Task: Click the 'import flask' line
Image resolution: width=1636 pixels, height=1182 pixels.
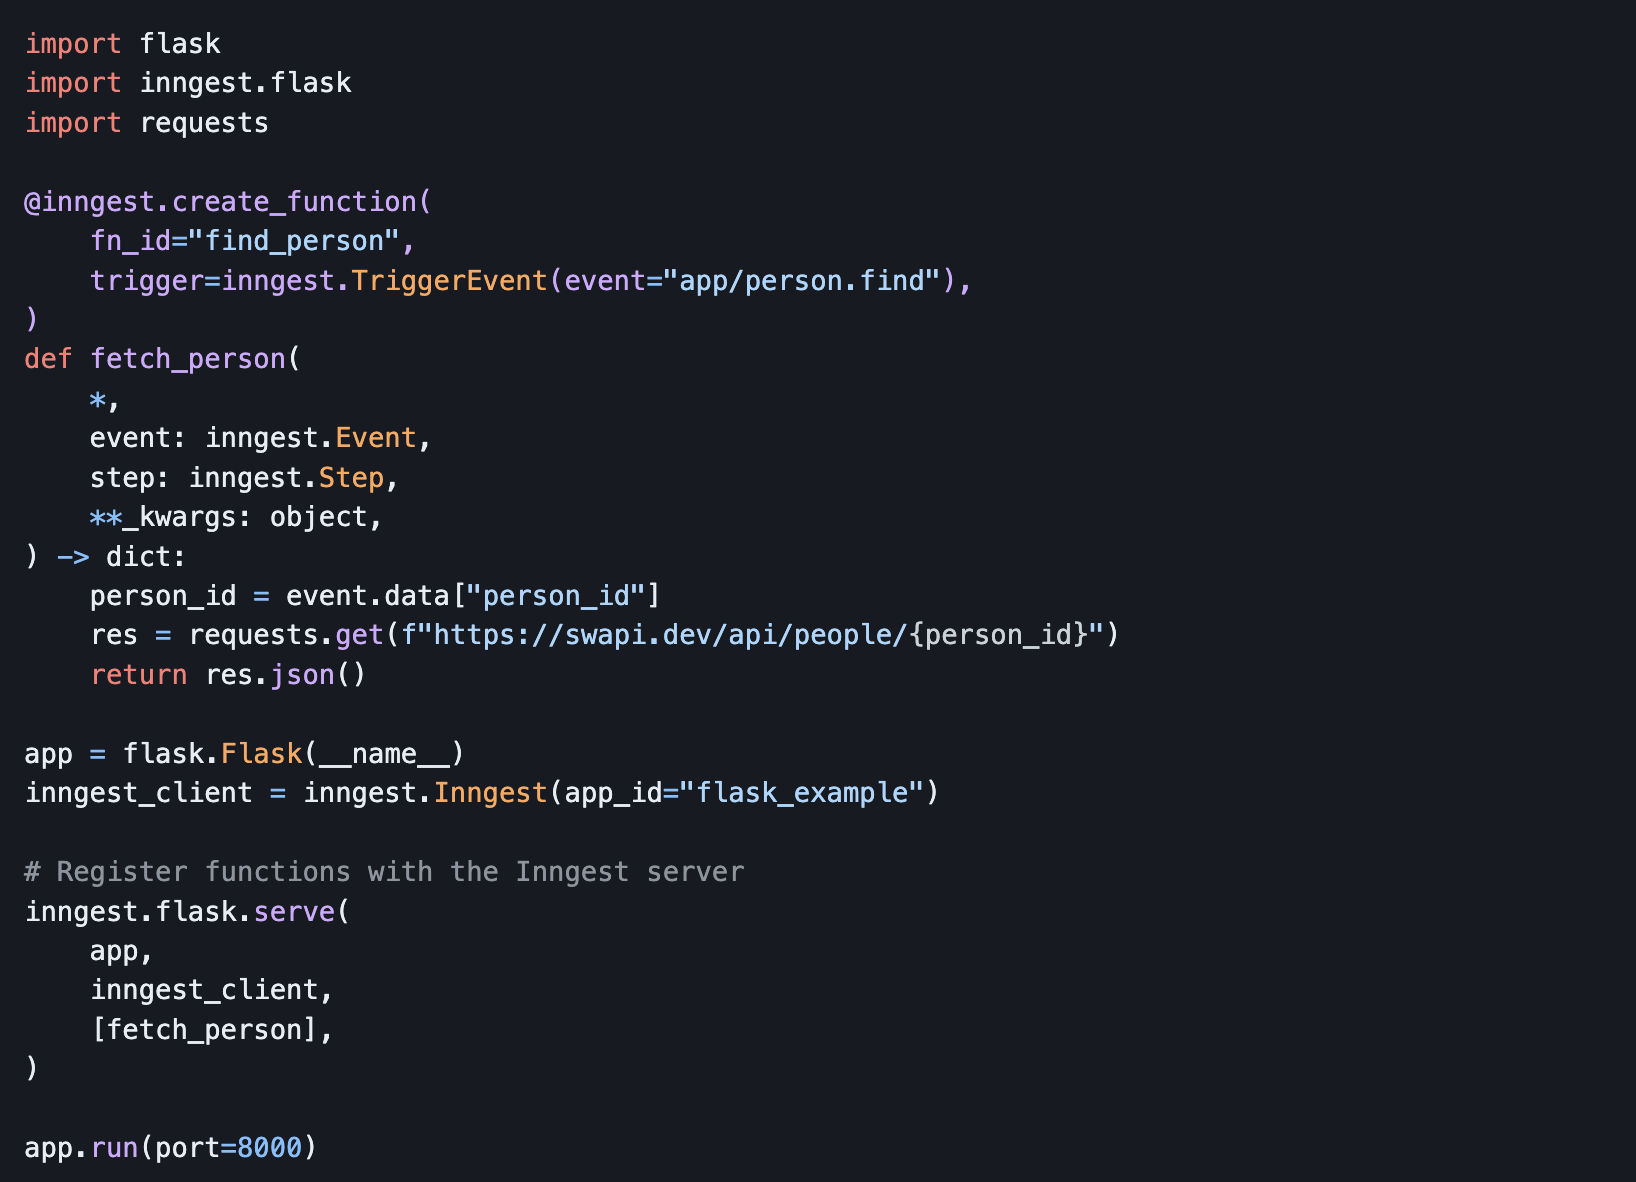Action: tap(122, 44)
